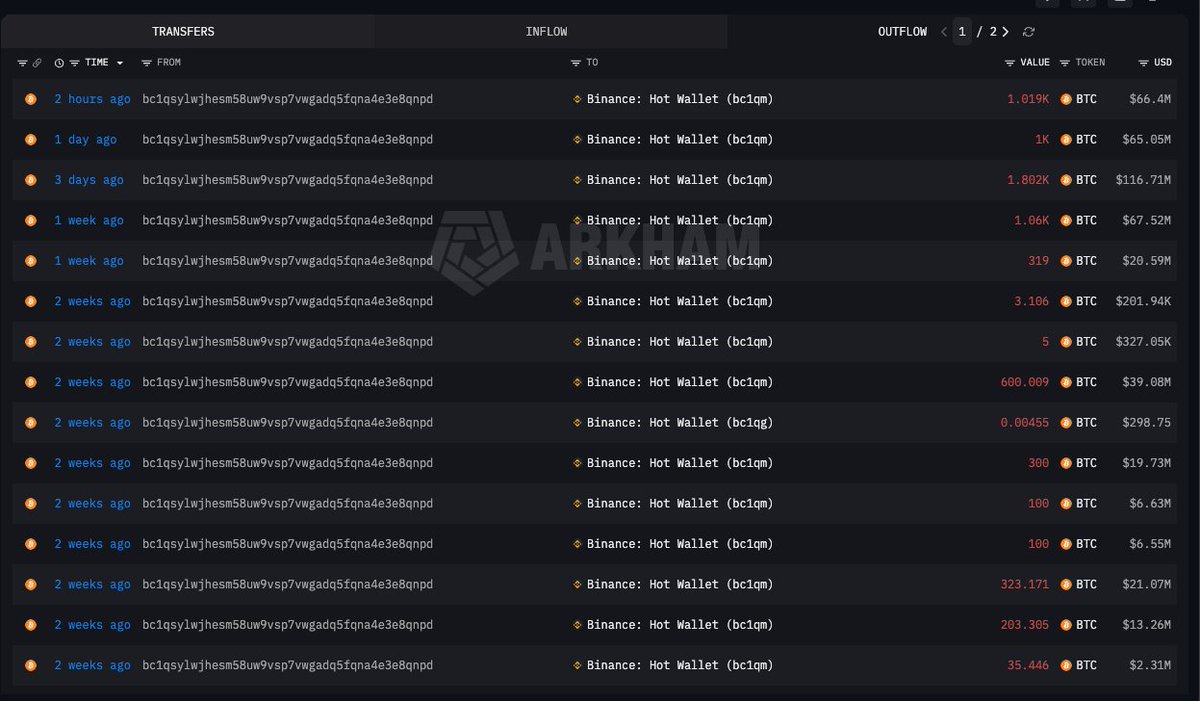Click the BTC token in the 203.305 row
Viewport: 1200px width, 701px height.
tap(1078, 625)
